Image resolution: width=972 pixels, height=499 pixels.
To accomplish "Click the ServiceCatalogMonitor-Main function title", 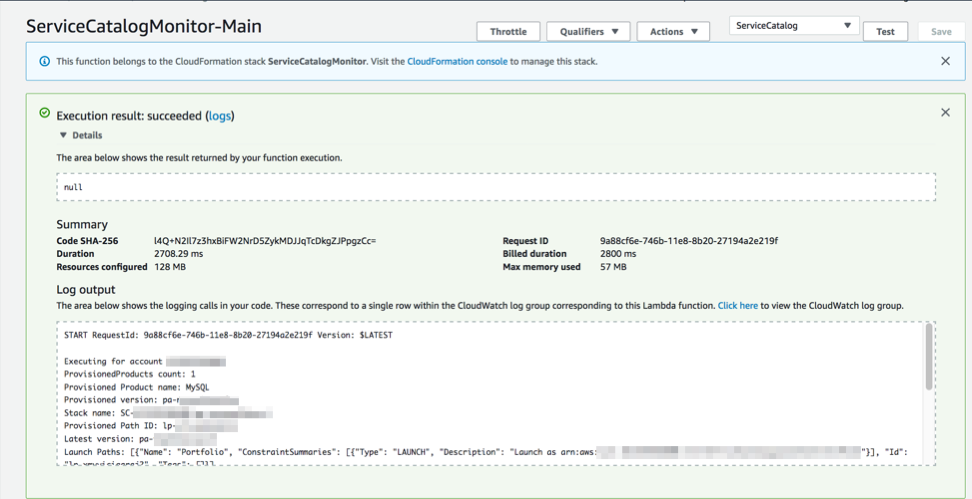I will tap(144, 26).
